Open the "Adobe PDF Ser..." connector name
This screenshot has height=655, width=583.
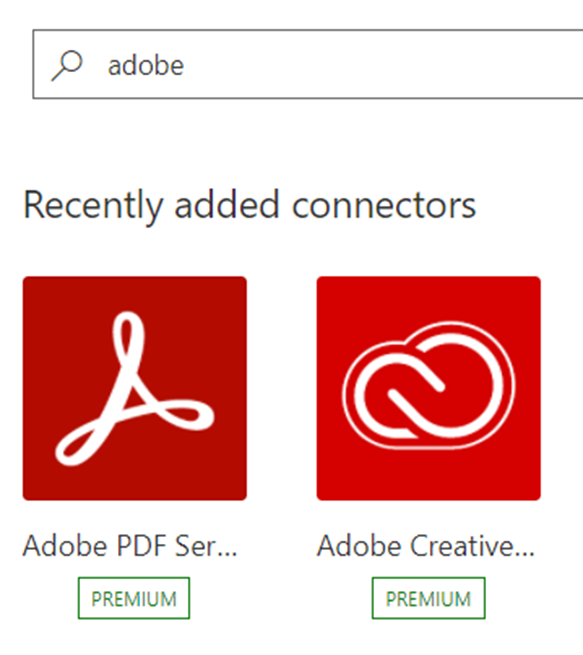(x=130, y=546)
